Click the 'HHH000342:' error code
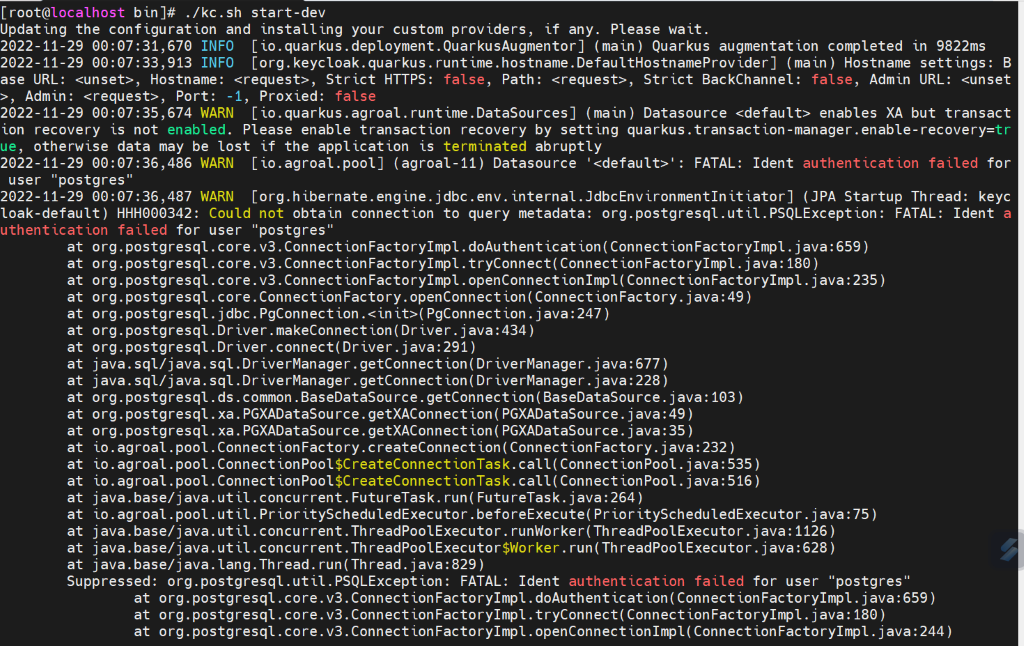This screenshot has width=1024, height=646. point(159,214)
